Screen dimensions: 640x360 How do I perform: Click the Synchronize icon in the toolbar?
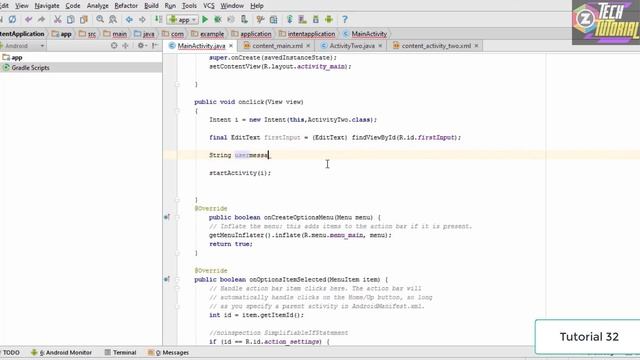pyautogui.click(x=12, y=19)
